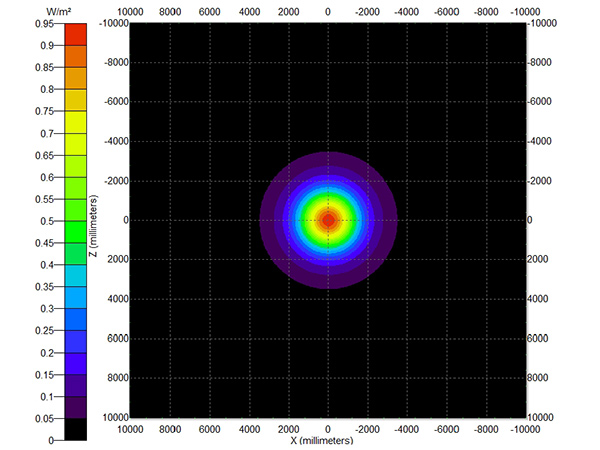600x450 pixels.
Task: Pick the indigo 0.1–0.15 colorbar segment
Action: [76, 386]
